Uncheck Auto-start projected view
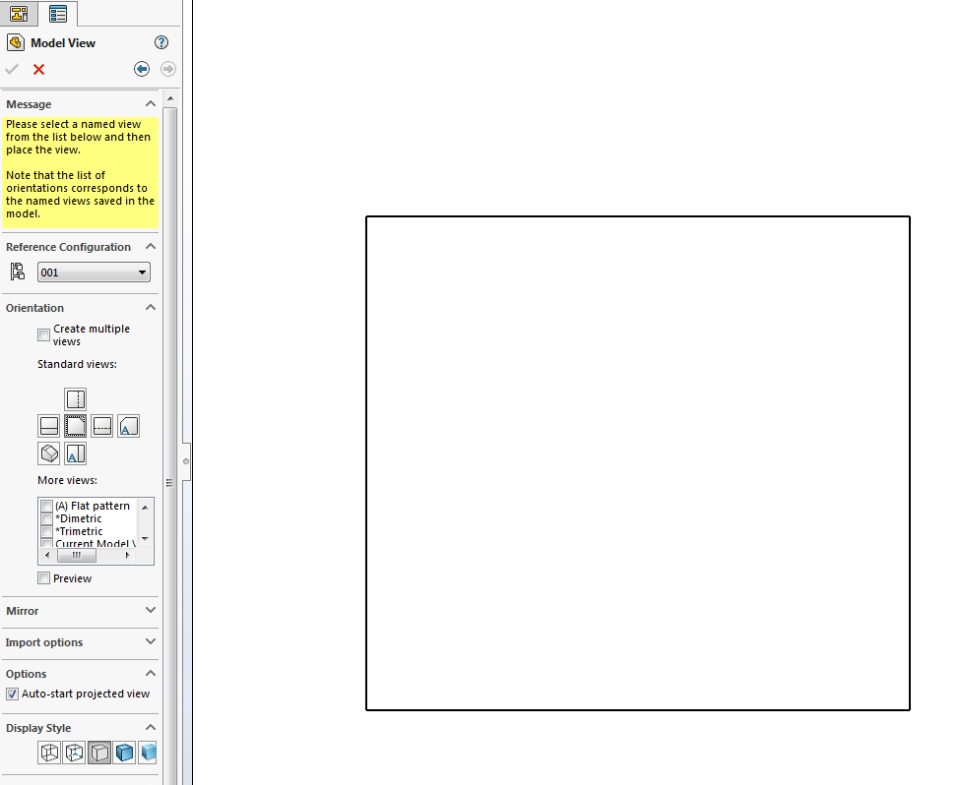Screen dimensions: 960x785 [12, 694]
